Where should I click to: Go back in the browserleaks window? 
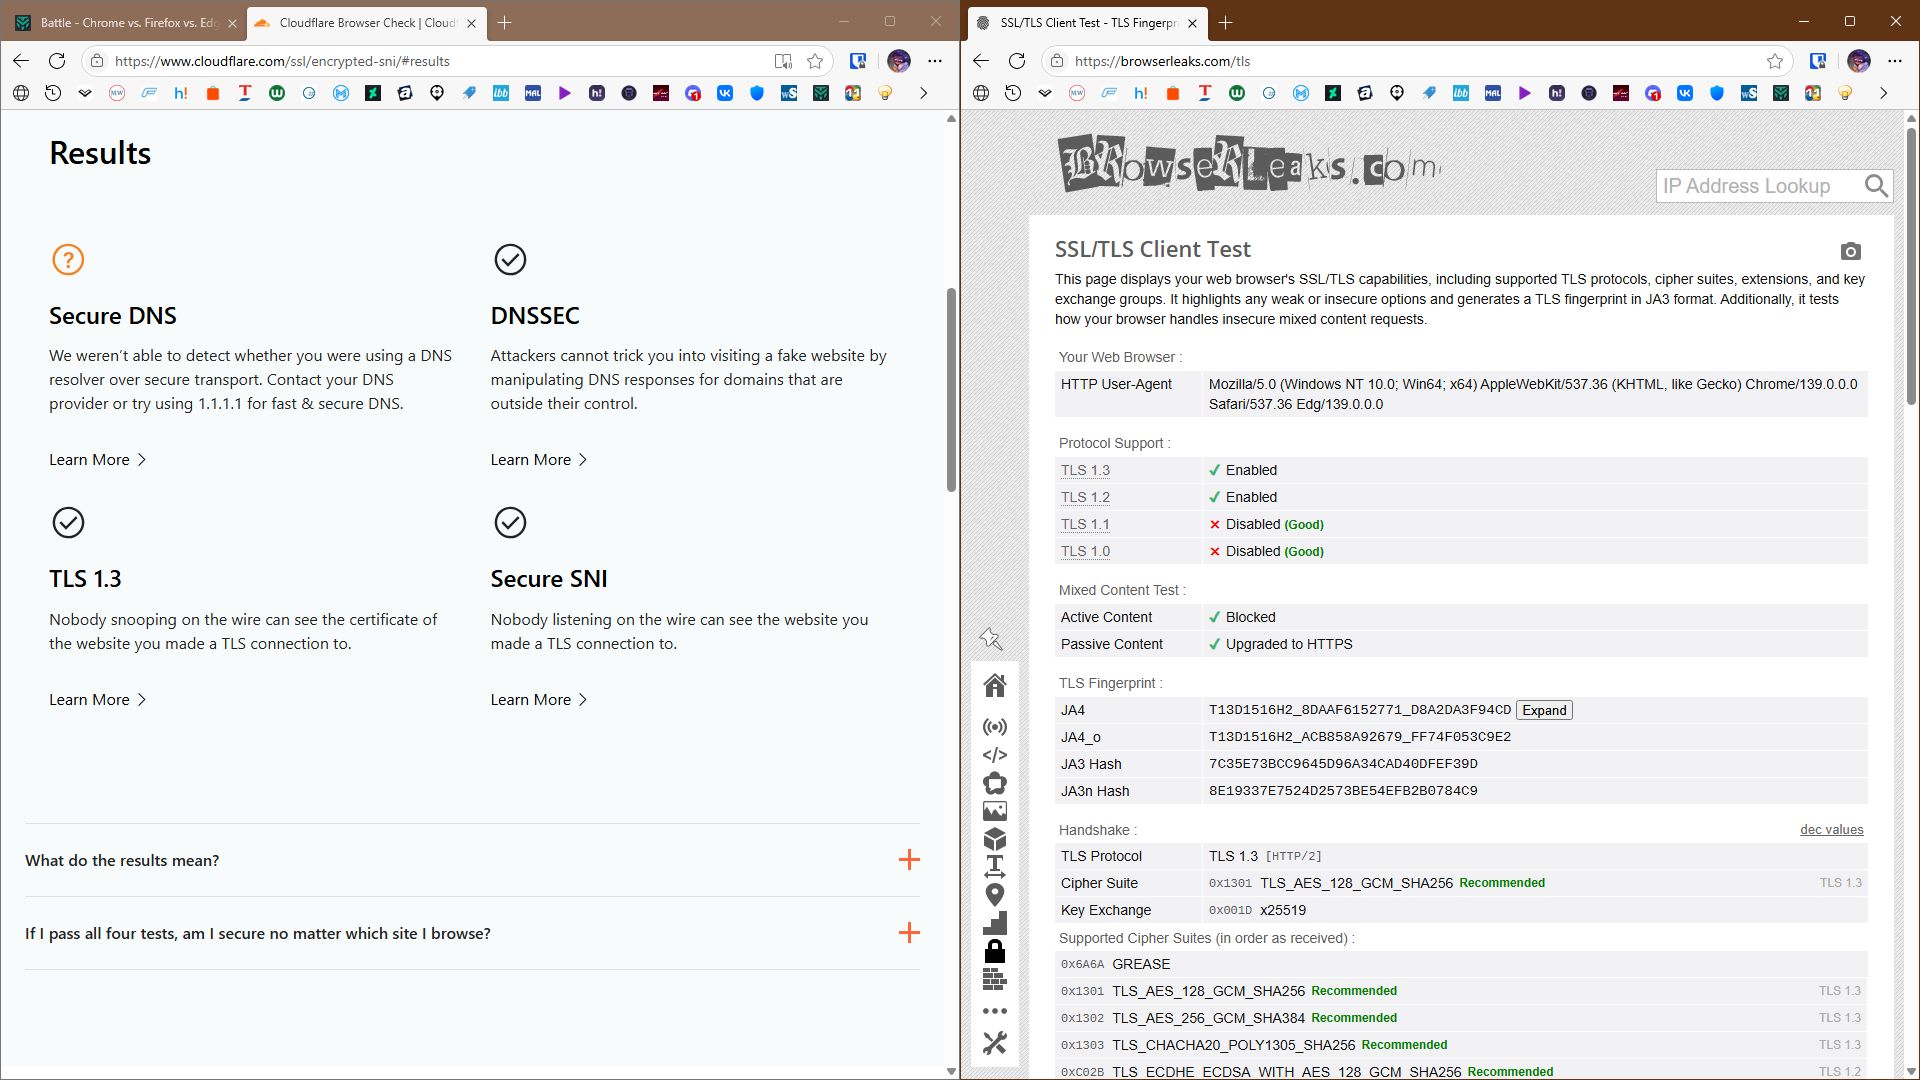(x=981, y=61)
